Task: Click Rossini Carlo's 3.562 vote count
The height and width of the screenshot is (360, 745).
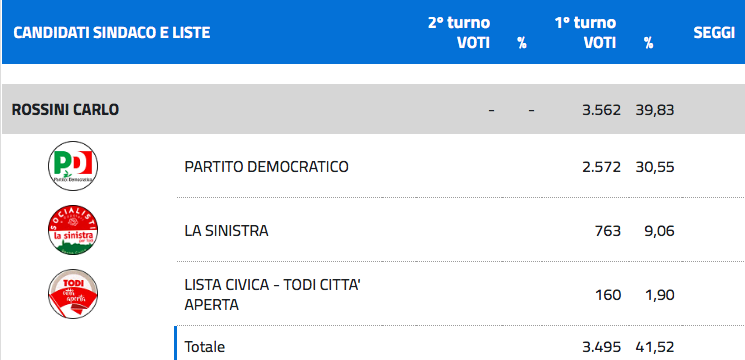Action: point(602,110)
